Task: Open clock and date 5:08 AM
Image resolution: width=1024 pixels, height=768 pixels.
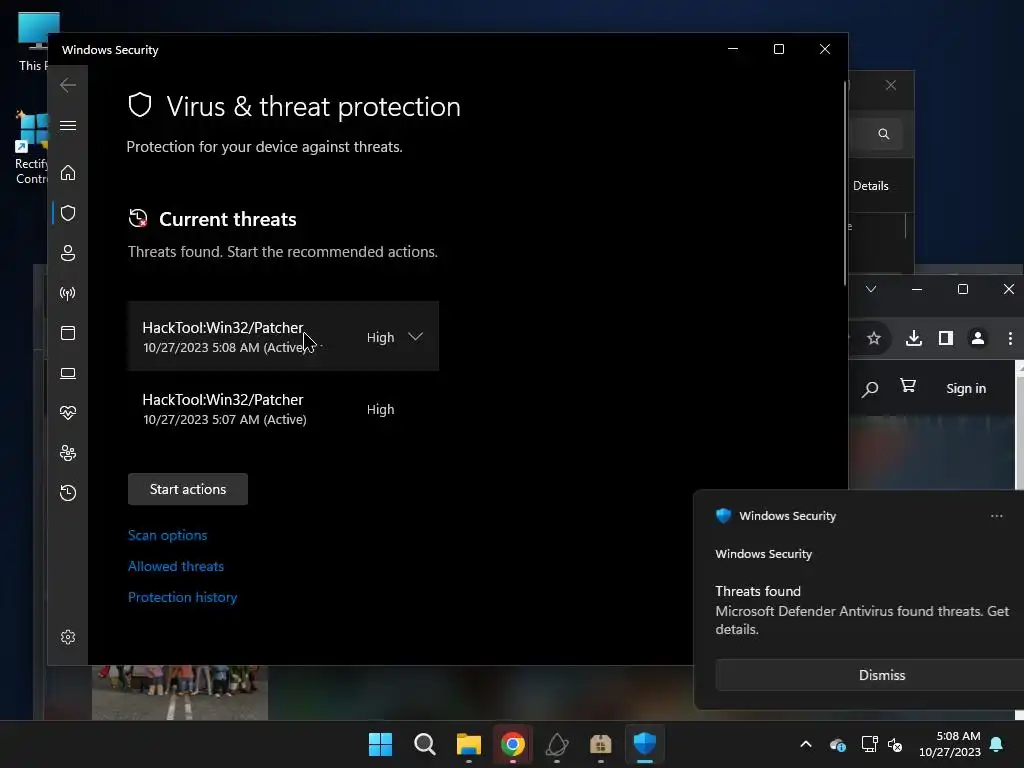Action: click(x=950, y=744)
